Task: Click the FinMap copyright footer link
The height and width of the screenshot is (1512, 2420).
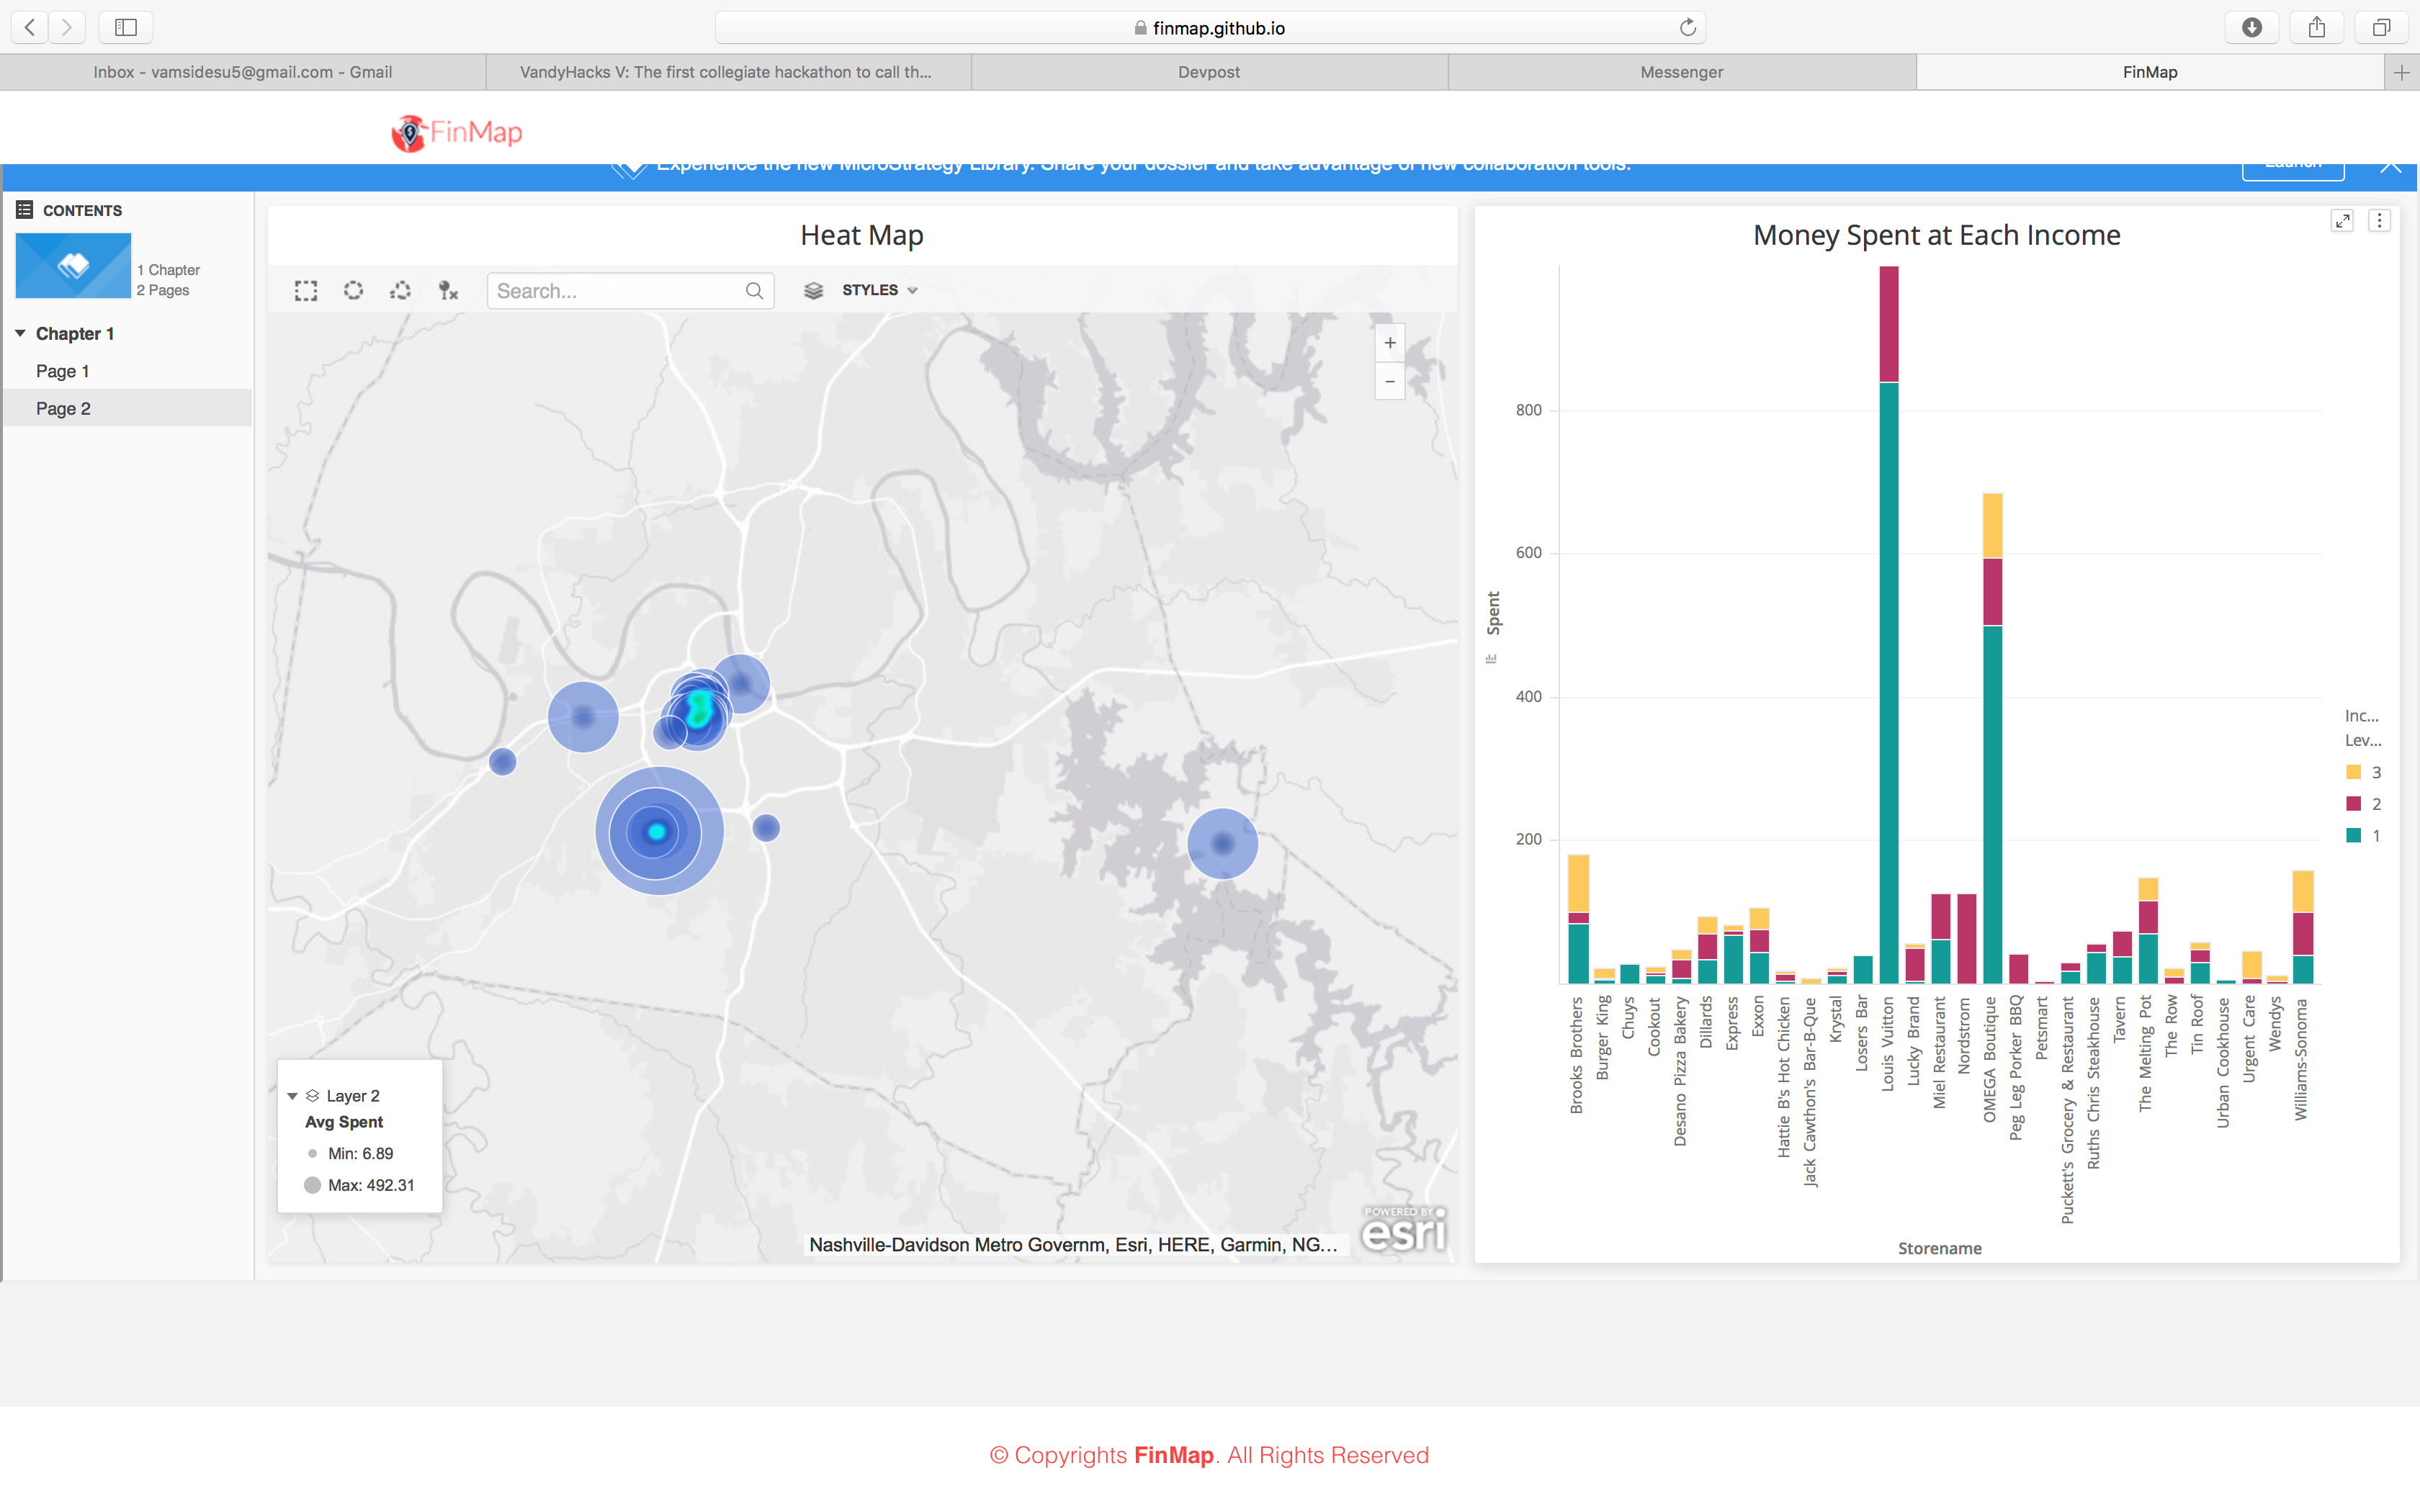Action: coord(1173,1455)
